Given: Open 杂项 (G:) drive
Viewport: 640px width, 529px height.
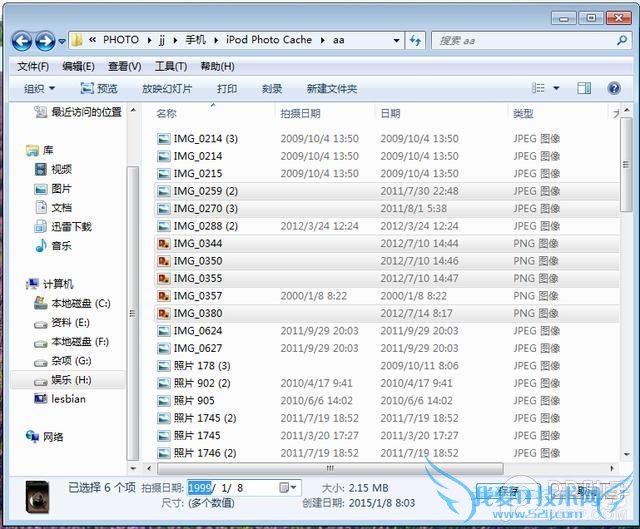Looking at the screenshot, I should click(63, 361).
